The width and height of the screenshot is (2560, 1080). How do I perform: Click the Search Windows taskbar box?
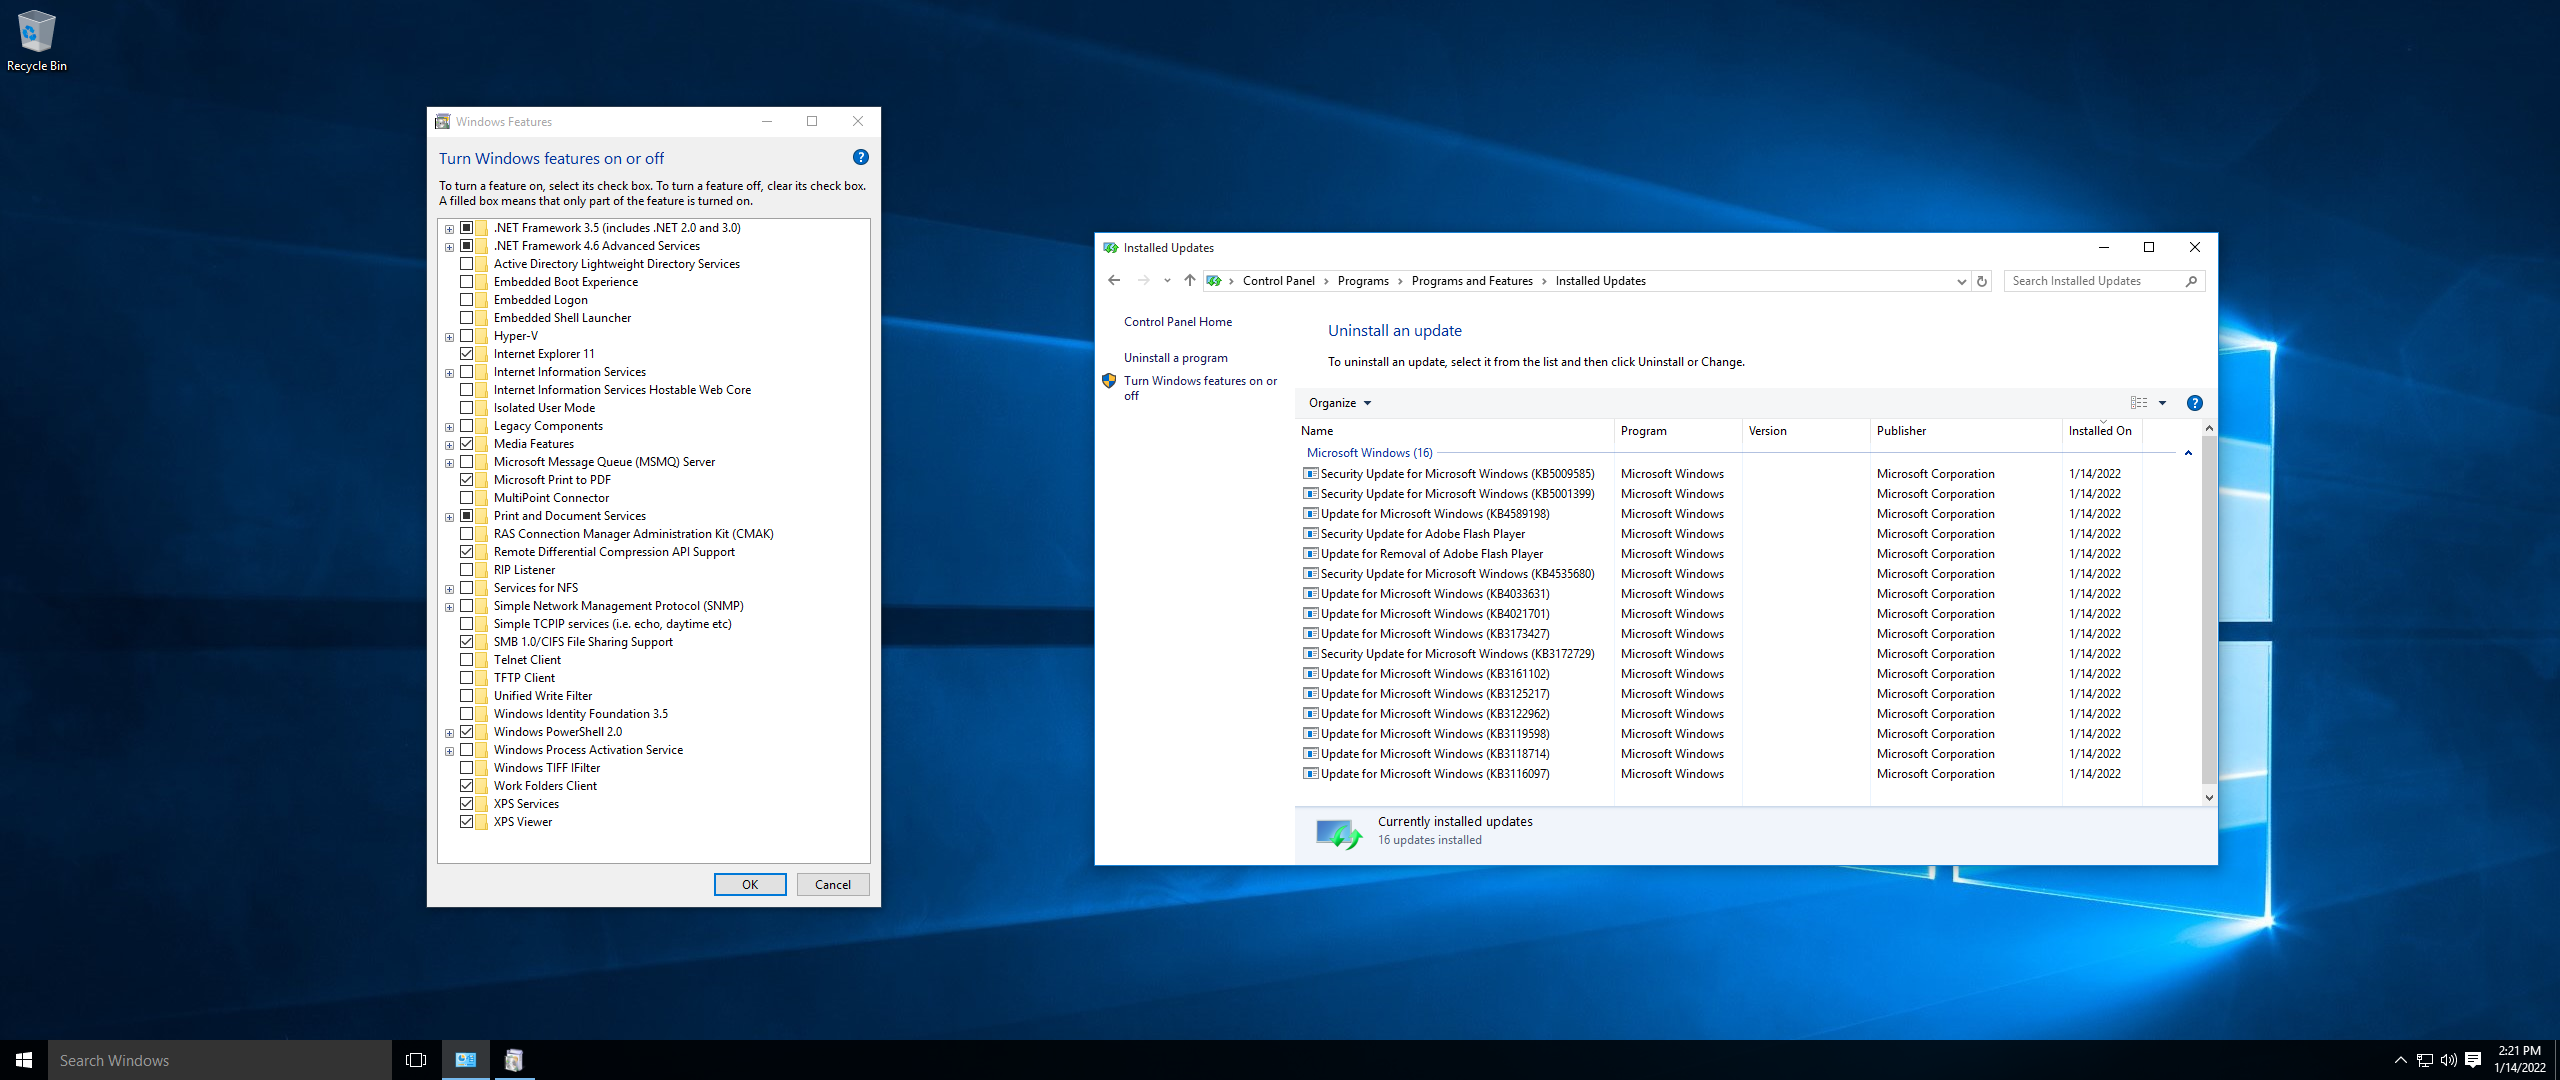[220, 1060]
